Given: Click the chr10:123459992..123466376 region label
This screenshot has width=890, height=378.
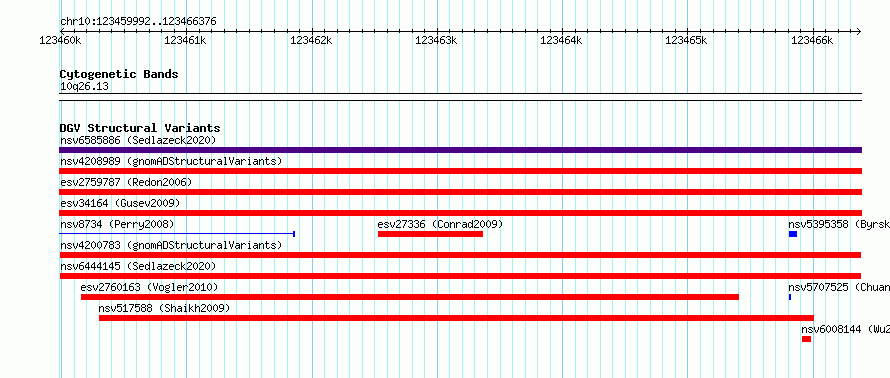Looking at the screenshot, I should pos(138,21).
